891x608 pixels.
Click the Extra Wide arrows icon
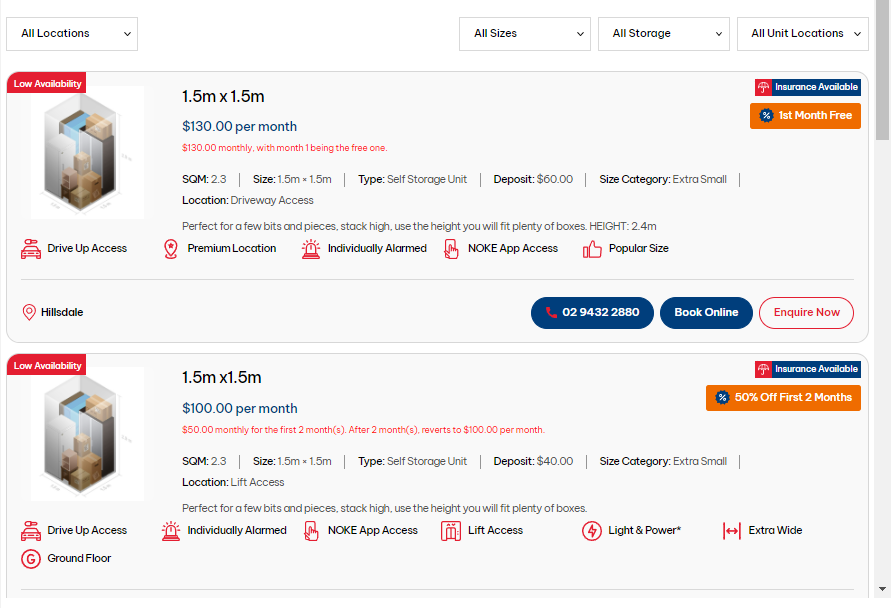point(732,531)
